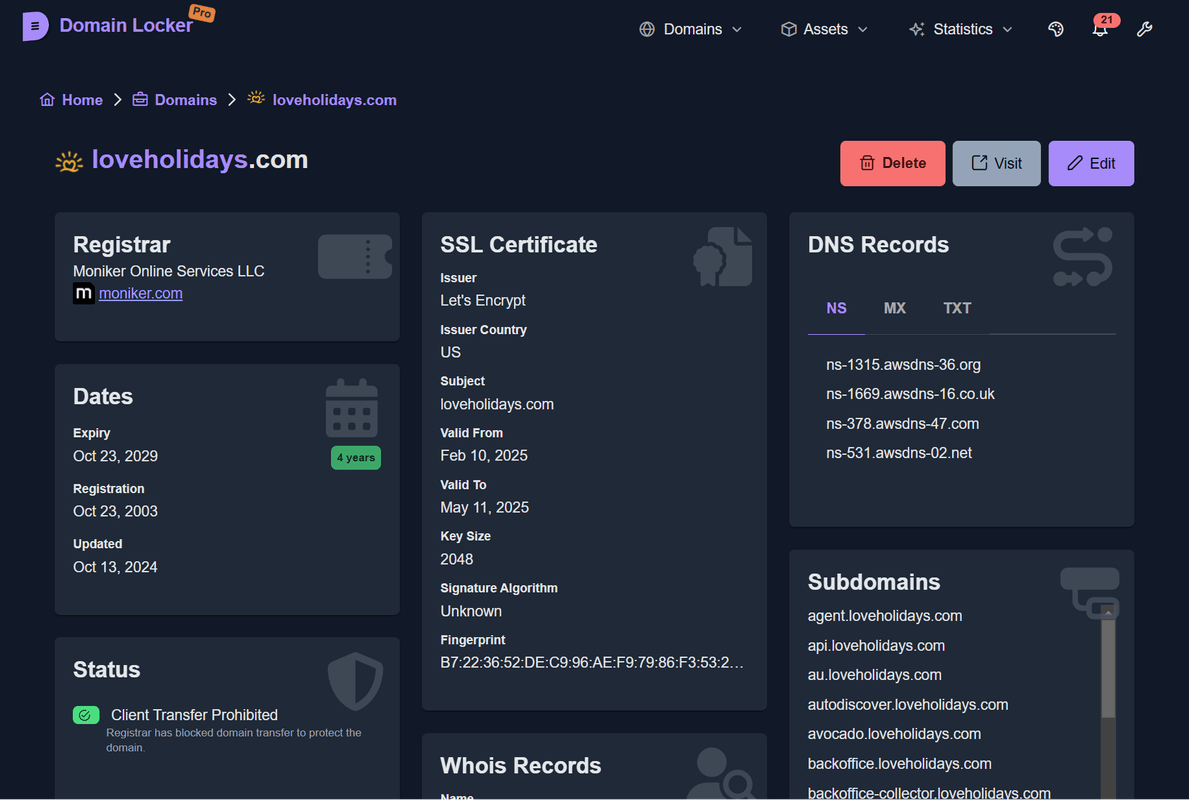The height and width of the screenshot is (800, 1189).
Task: Expand the Assets dropdown menu
Action: (824, 29)
